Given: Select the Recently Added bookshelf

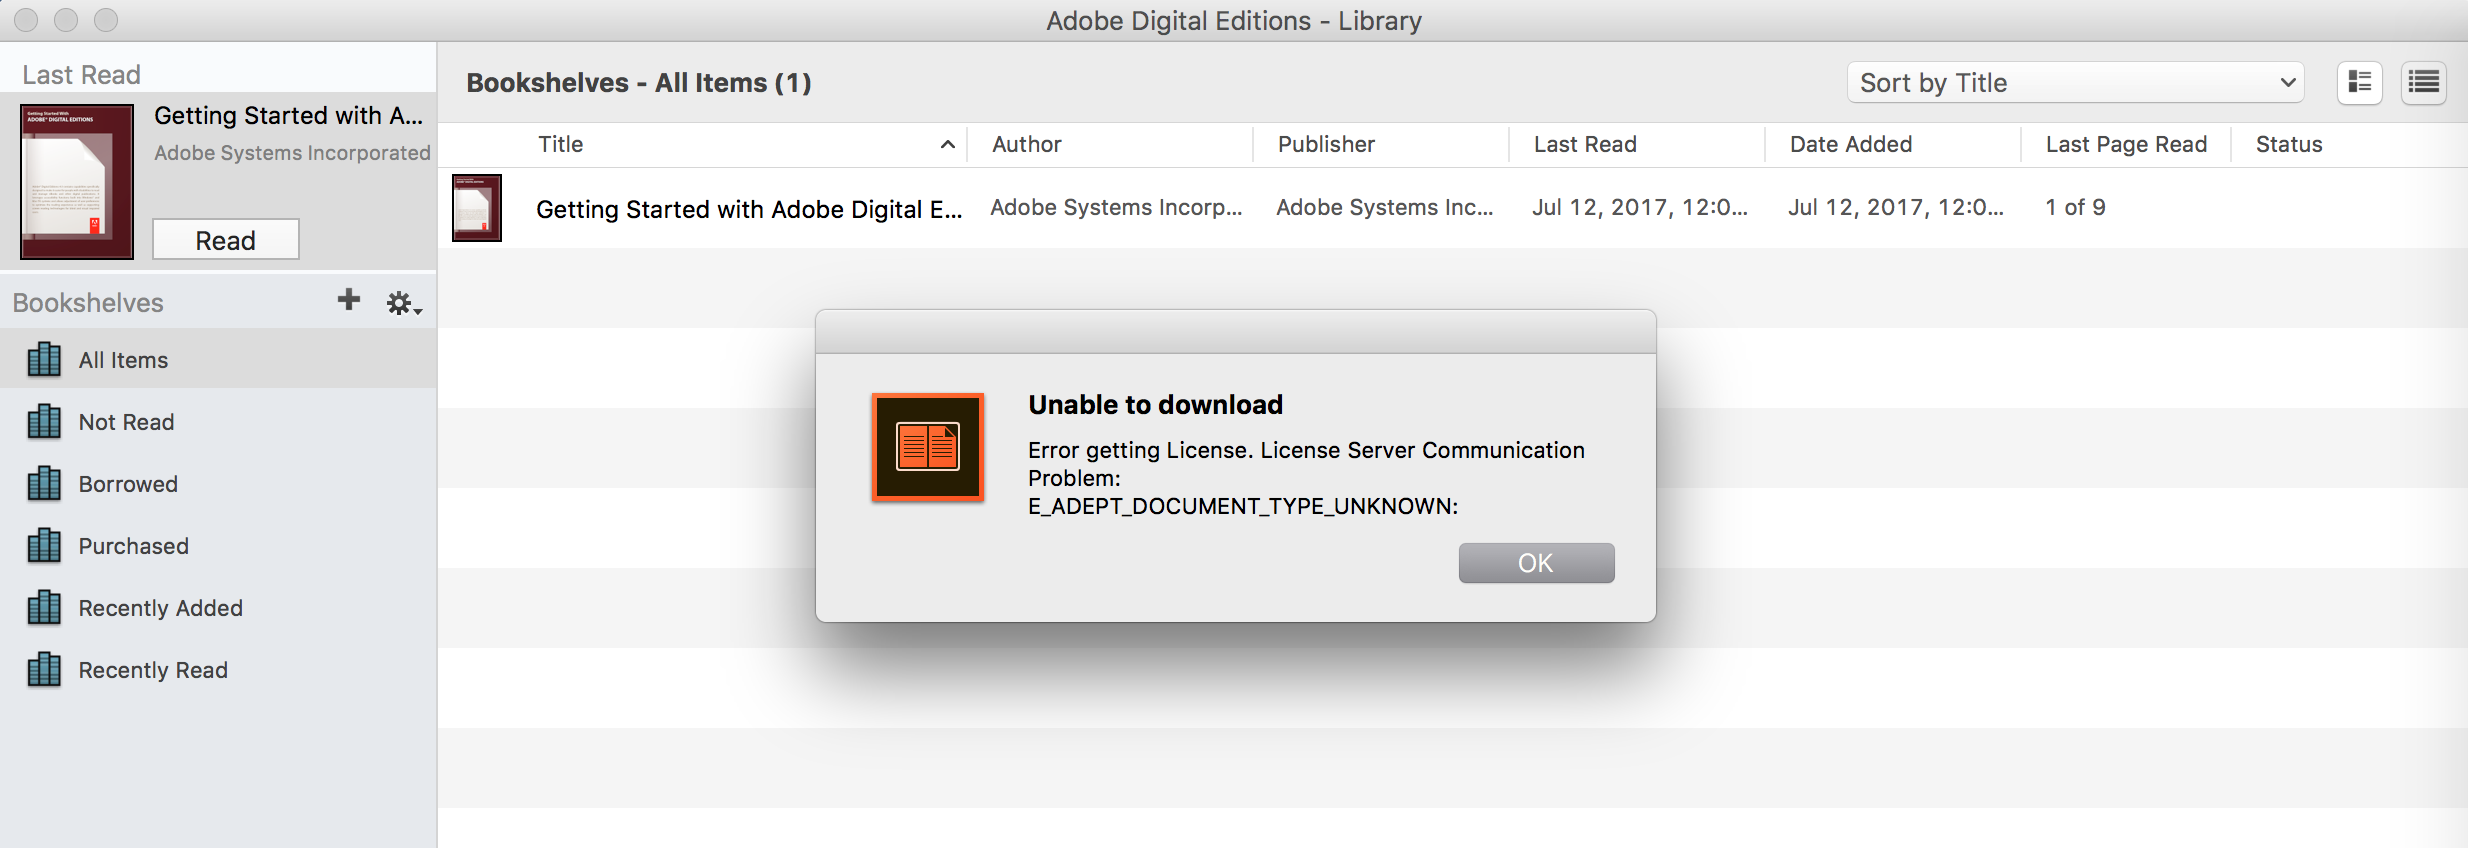Looking at the screenshot, I should tap(160, 608).
